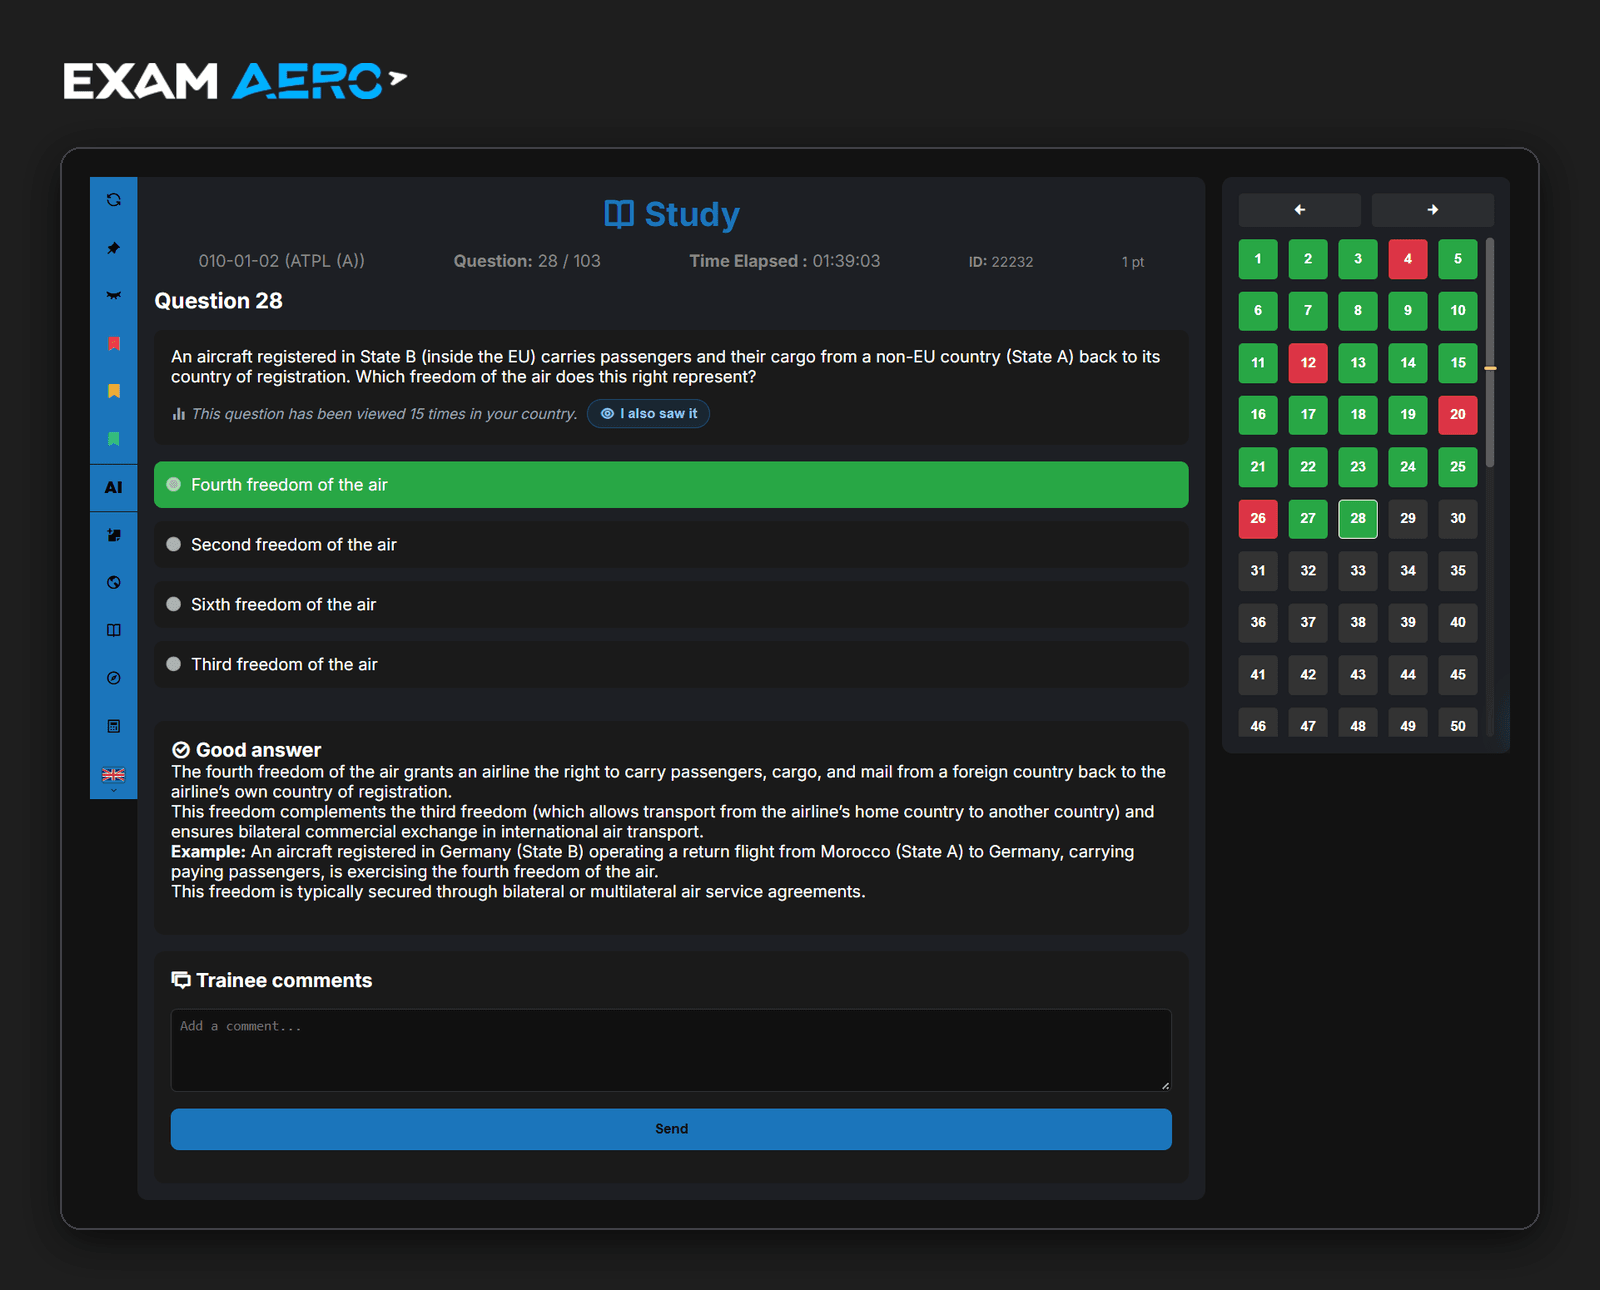The height and width of the screenshot is (1290, 1600).
Task: Click the refresh icon in sidebar
Action: 114,200
